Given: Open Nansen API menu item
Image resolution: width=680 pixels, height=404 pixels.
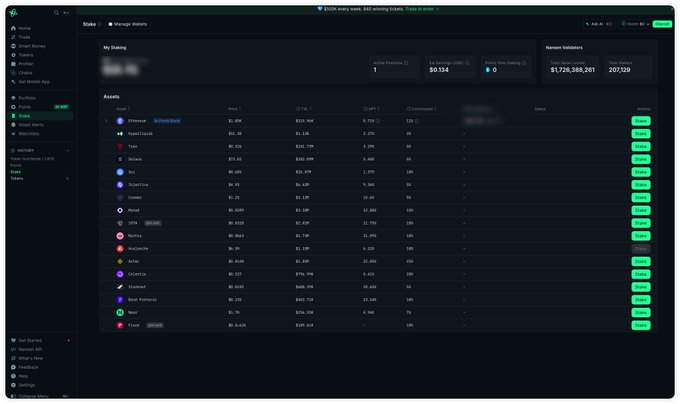Looking at the screenshot, I should click(30, 349).
